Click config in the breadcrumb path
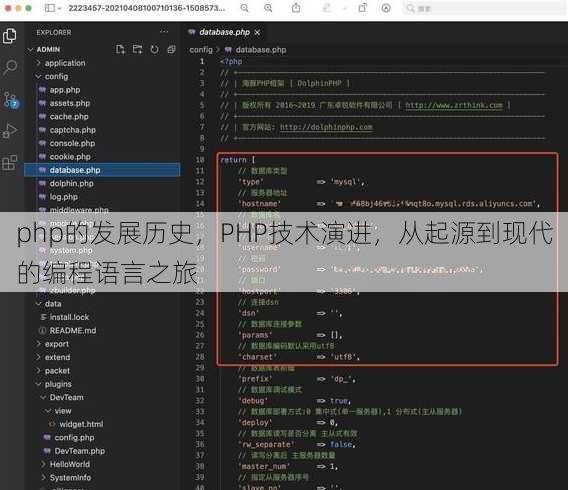Viewport: 568px width, 490px height. [x=201, y=50]
